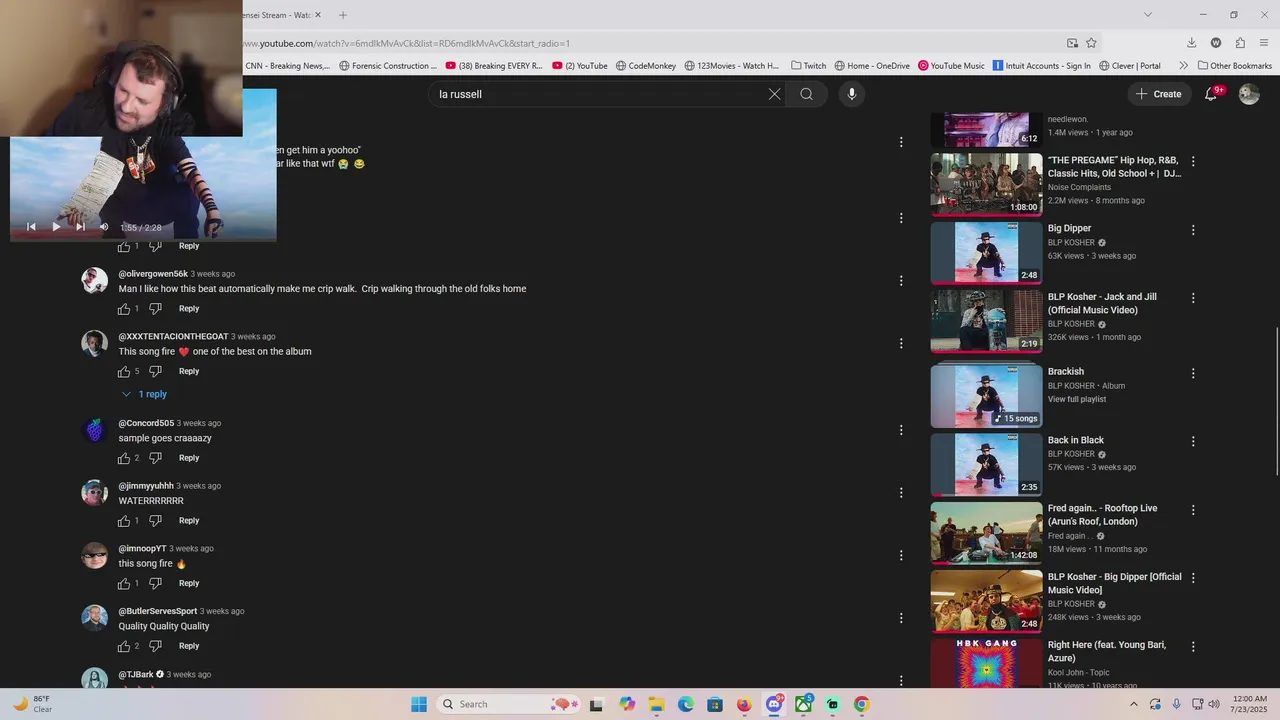Reply to @Concord505's comment
The image size is (1280, 720).
[x=189, y=458]
